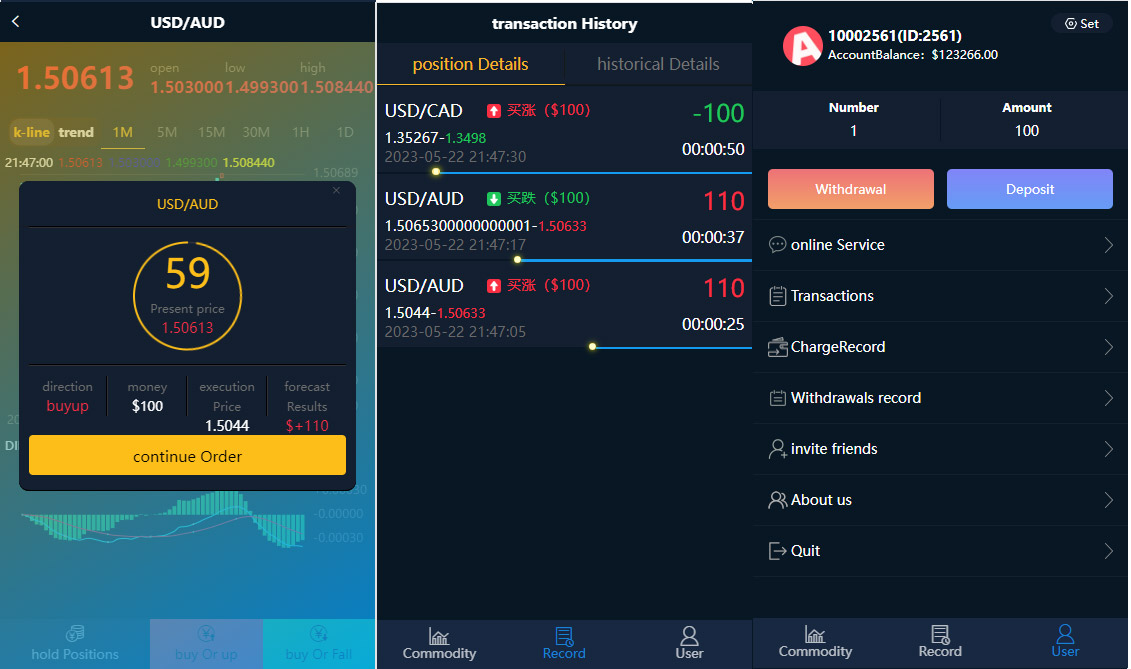Image resolution: width=1131 pixels, height=669 pixels.
Task: Open Record in user page nav
Action: 940,642
